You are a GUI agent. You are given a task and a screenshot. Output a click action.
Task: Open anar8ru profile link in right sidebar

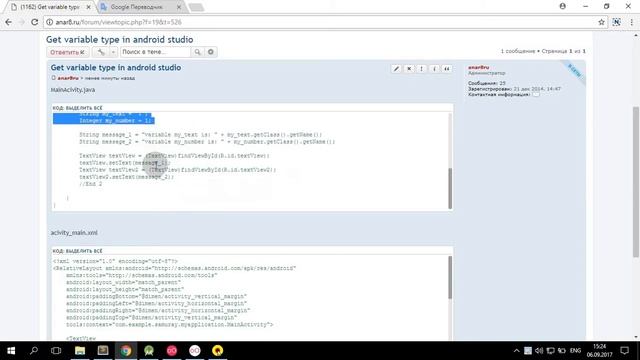coord(478,67)
